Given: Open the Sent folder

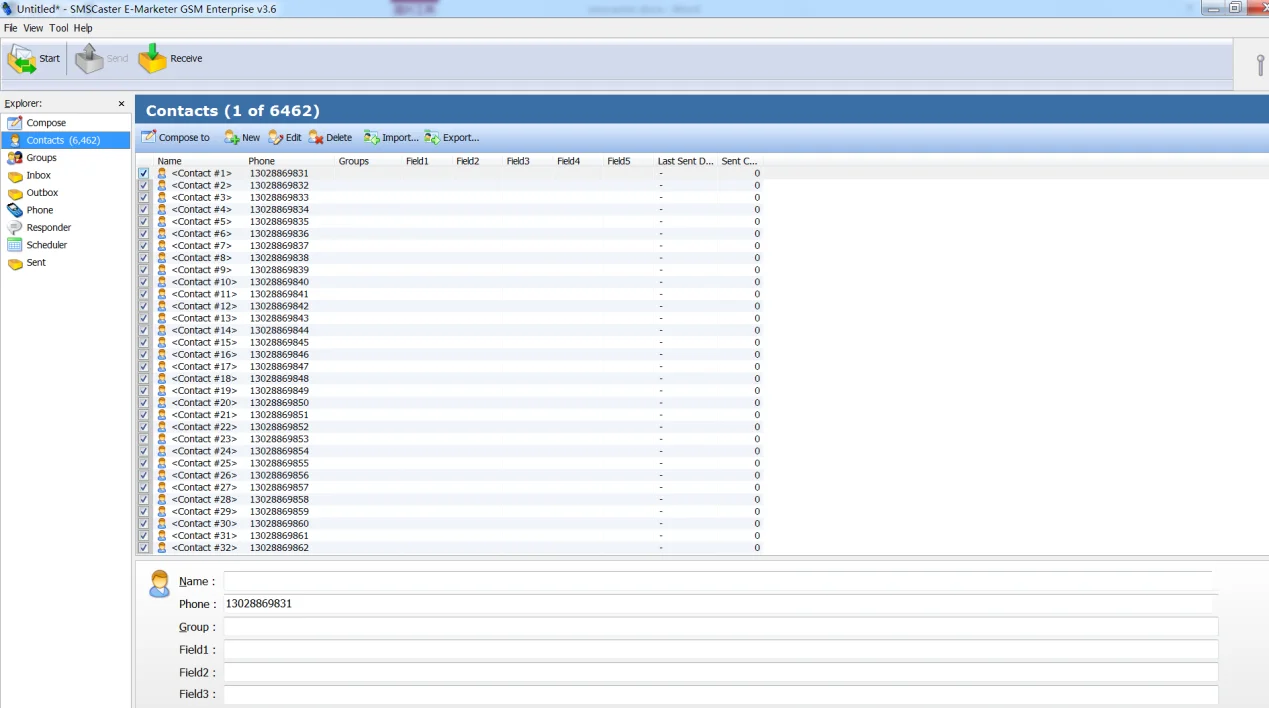Looking at the screenshot, I should pyautogui.click(x=36, y=263).
